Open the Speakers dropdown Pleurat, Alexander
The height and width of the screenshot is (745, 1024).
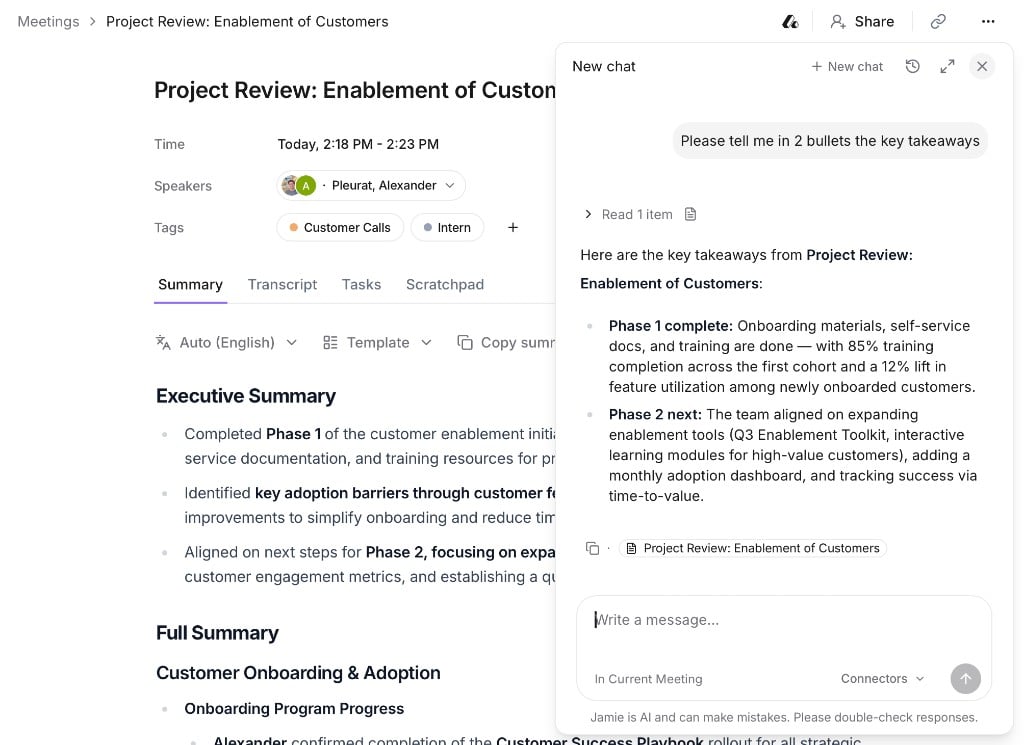click(x=371, y=185)
